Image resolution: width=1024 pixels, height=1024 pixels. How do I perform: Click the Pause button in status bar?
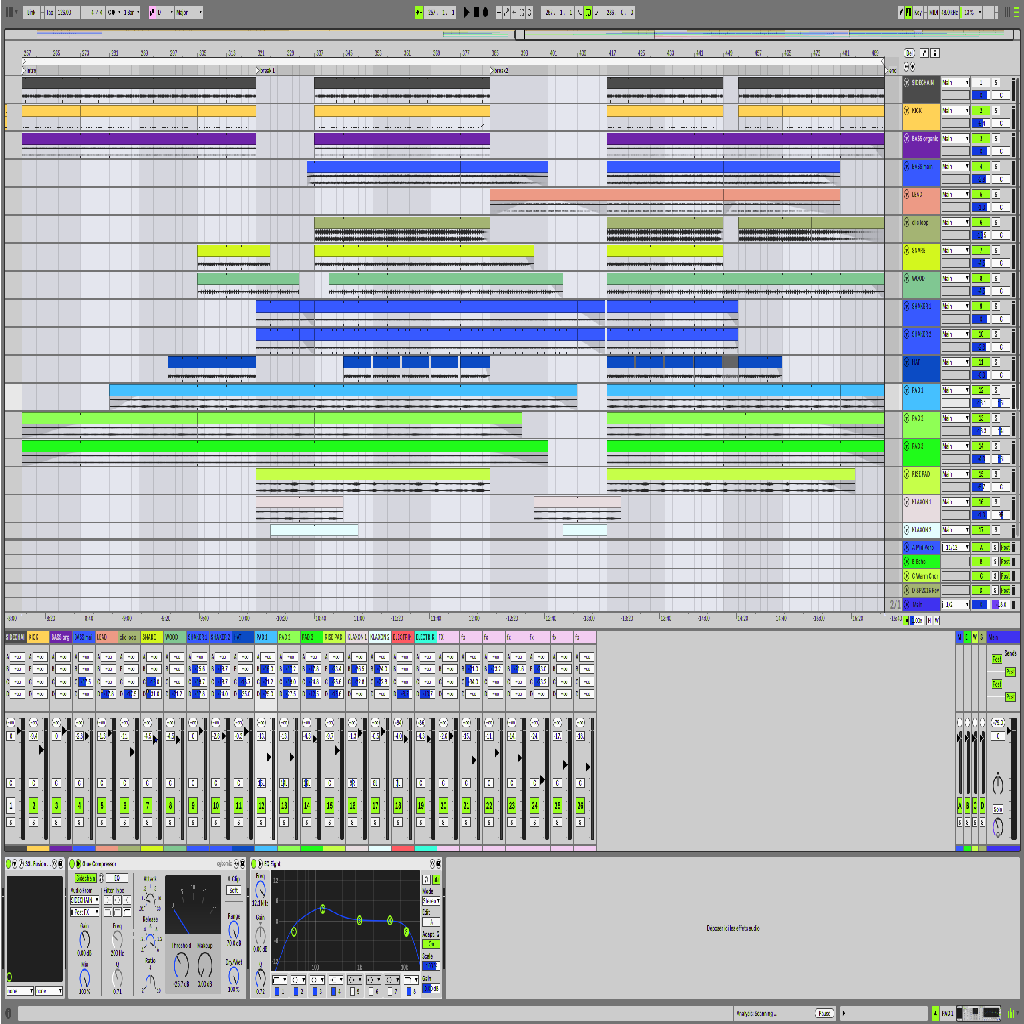pos(825,1013)
